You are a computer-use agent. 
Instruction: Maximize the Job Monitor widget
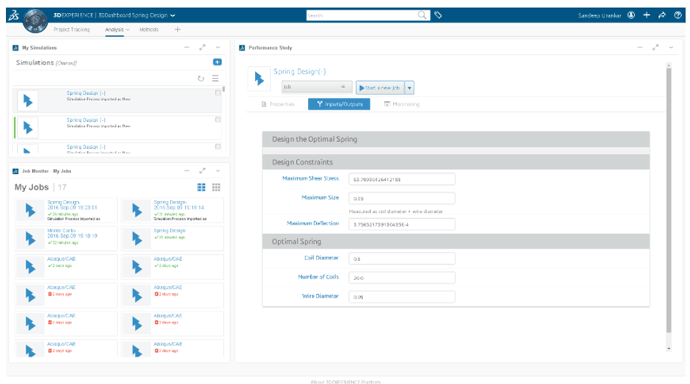pyautogui.click(x=202, y=171)
